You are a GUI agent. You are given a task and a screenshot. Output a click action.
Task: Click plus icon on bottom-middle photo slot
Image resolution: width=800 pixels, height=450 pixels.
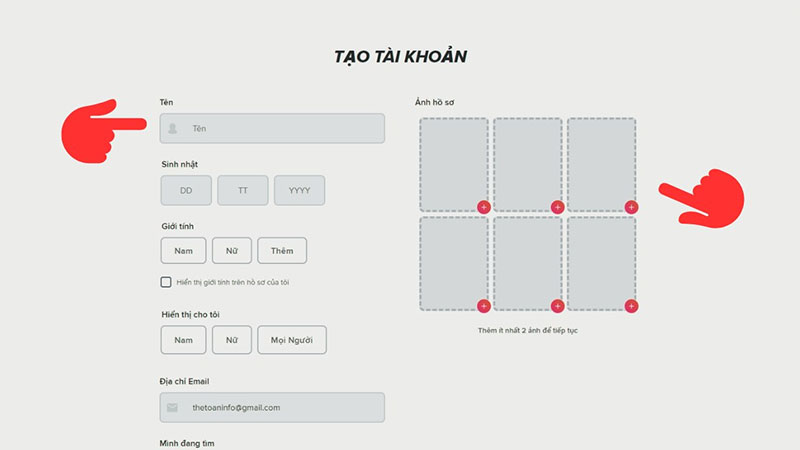click(557, 306)
